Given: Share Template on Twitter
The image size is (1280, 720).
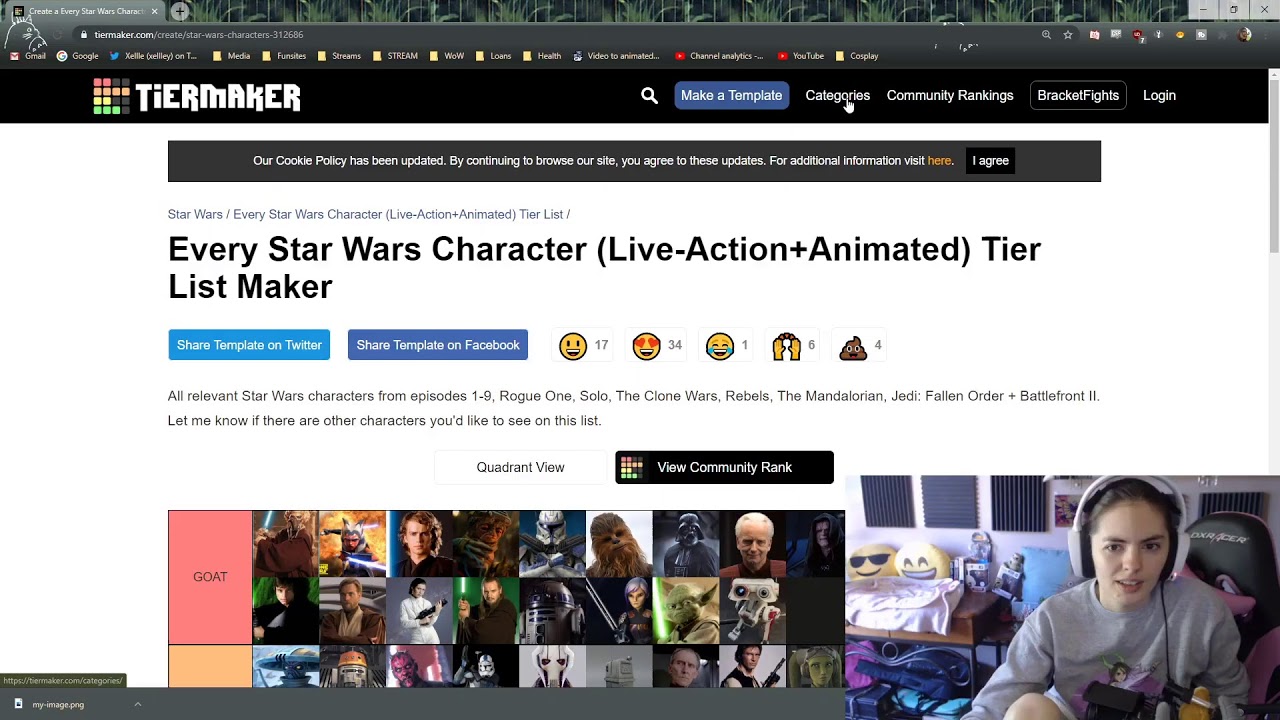Looking at the screenshot, I should click(249, 345).
